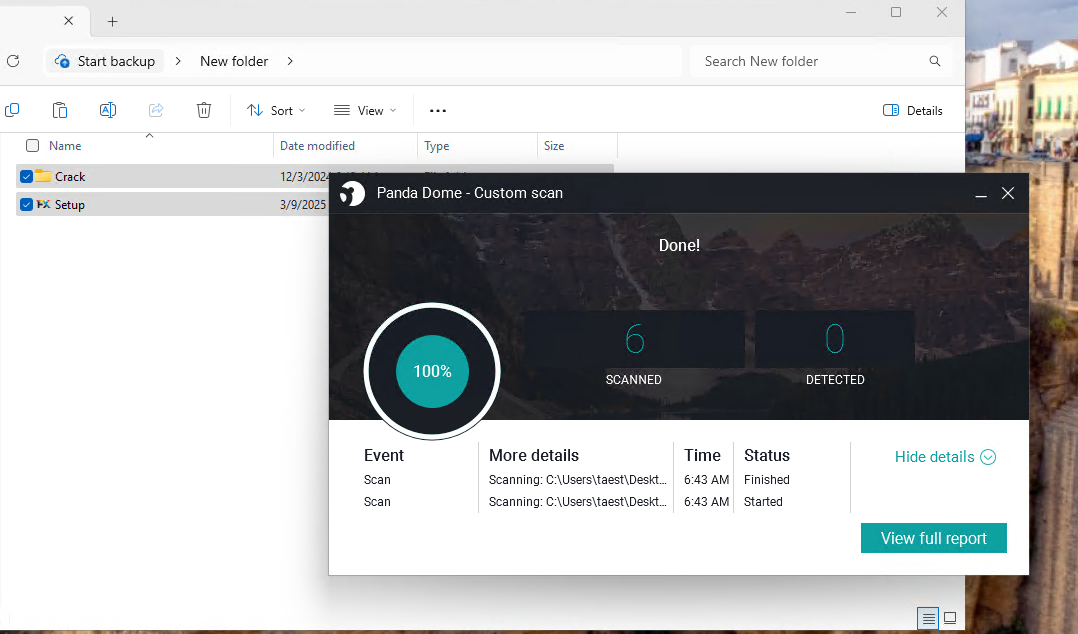This screenshot has width=1078, height=634.
Task: Click the 100% scan progress circle
Action: click(x=432, y=371)
